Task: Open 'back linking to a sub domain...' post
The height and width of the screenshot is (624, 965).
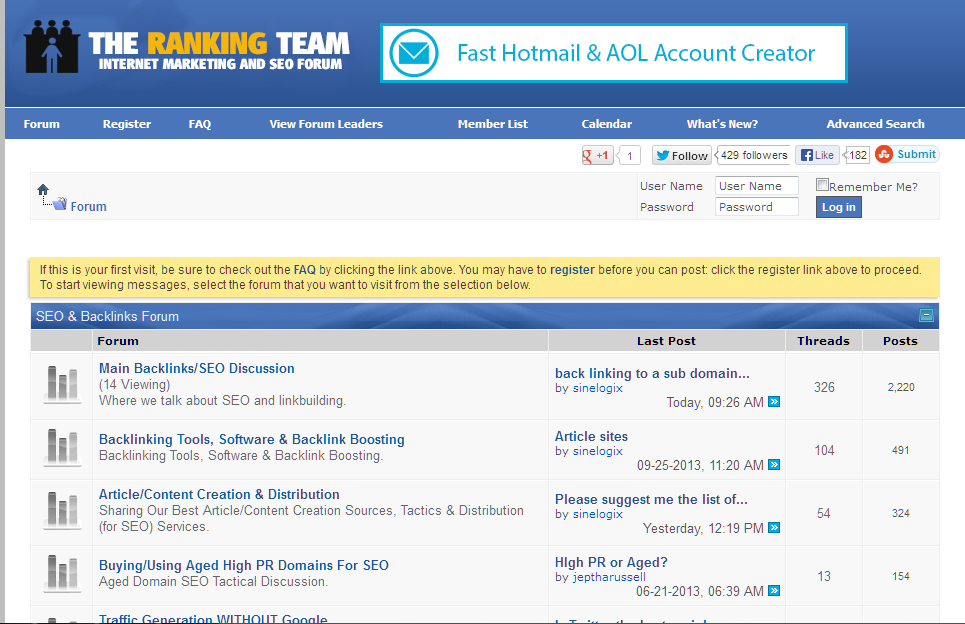Action: coord(652,374)
